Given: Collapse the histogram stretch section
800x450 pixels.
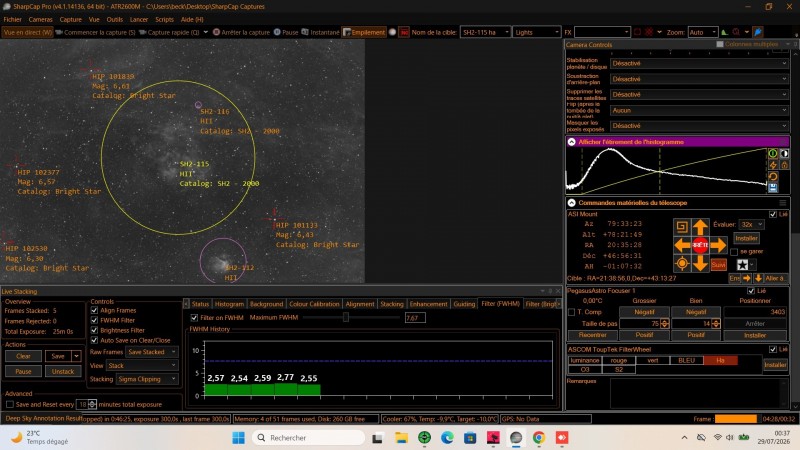Looking at the screenshot, I should click(571, 142).
